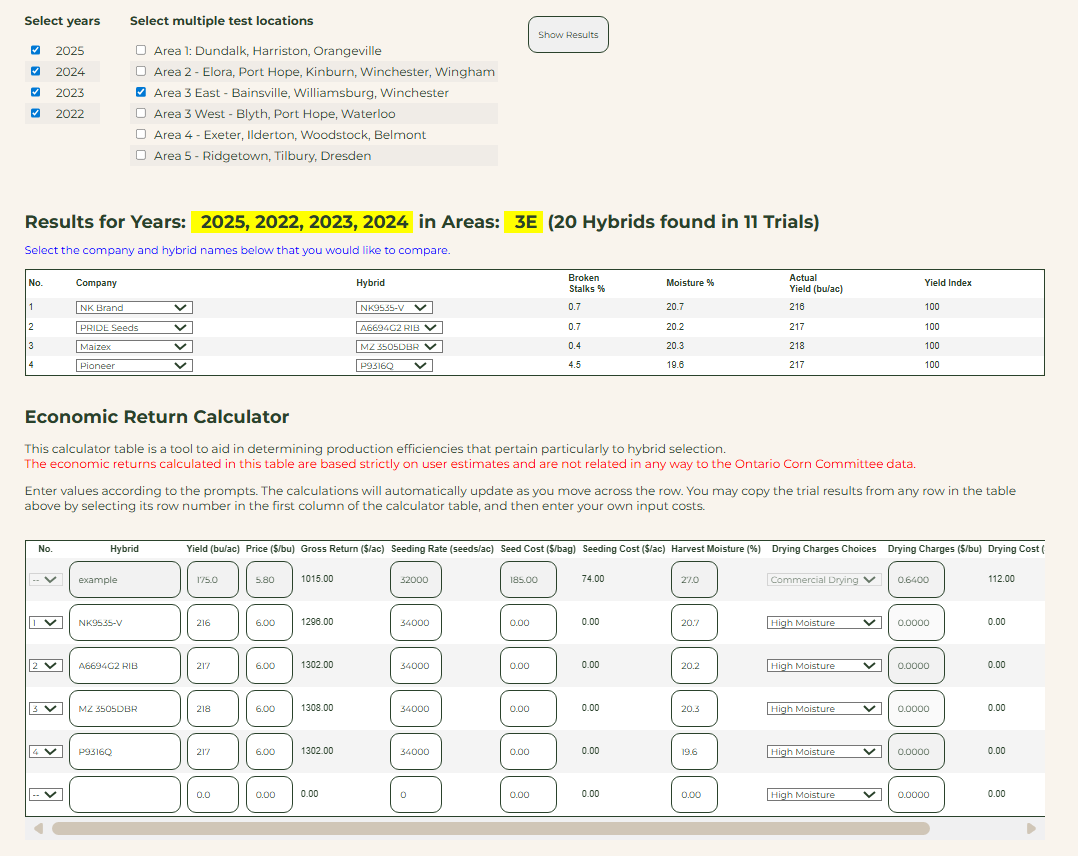Image resolution: width=1078 pixels, height=856 pixels.
Task: Click the yield field for P9316Q row
Action: click(x=212, y=752)
